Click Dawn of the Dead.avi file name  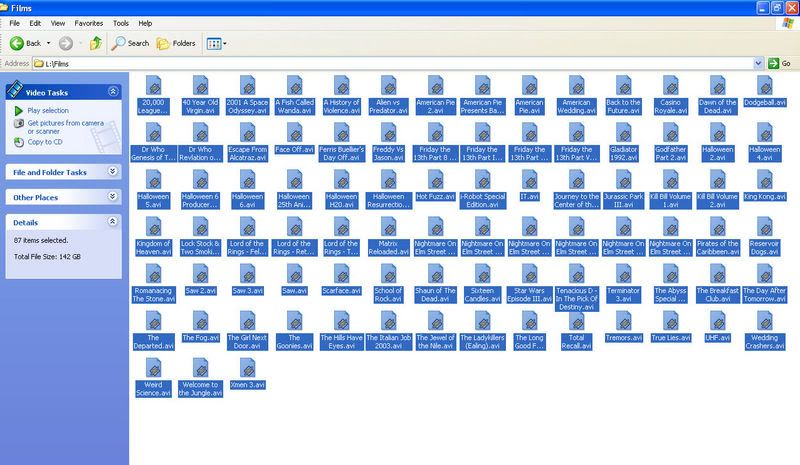717,107
